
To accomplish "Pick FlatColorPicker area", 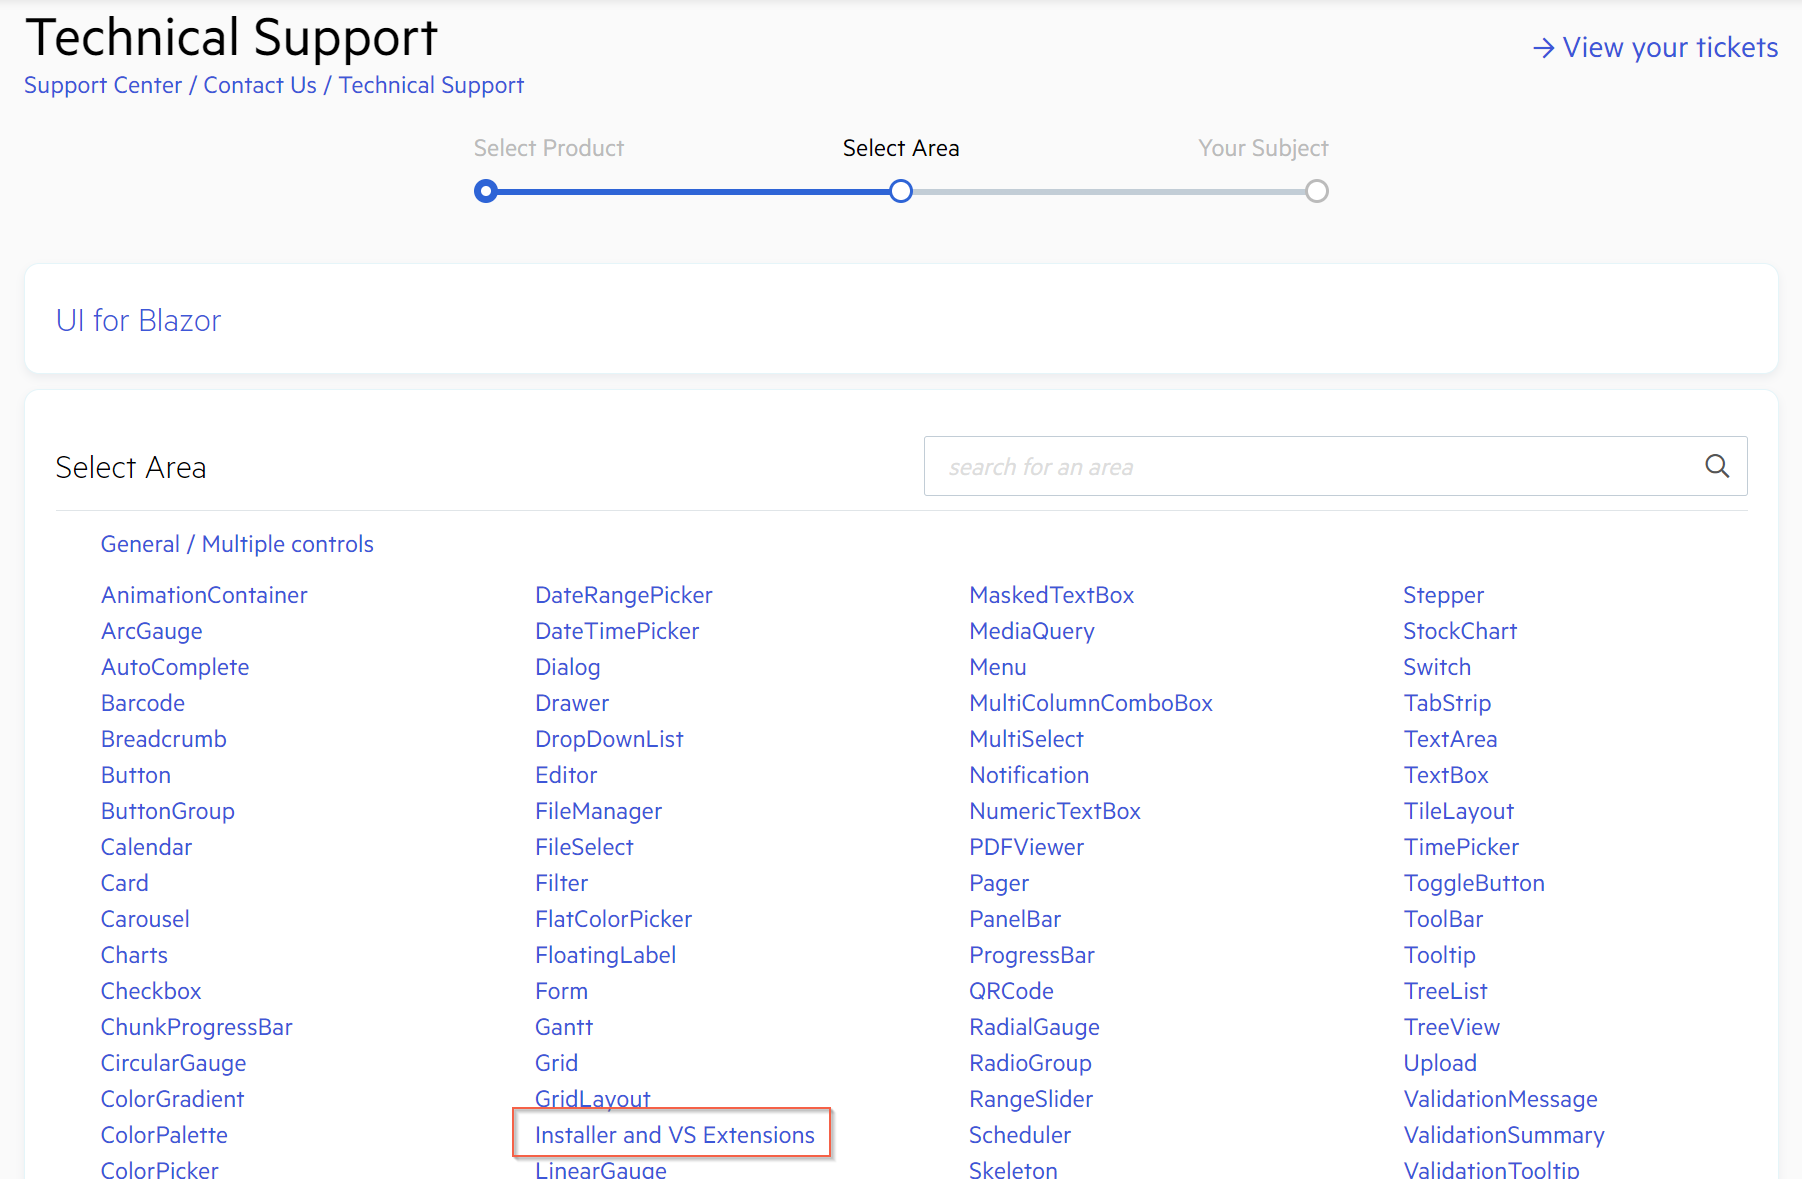I will pos(613,919).
